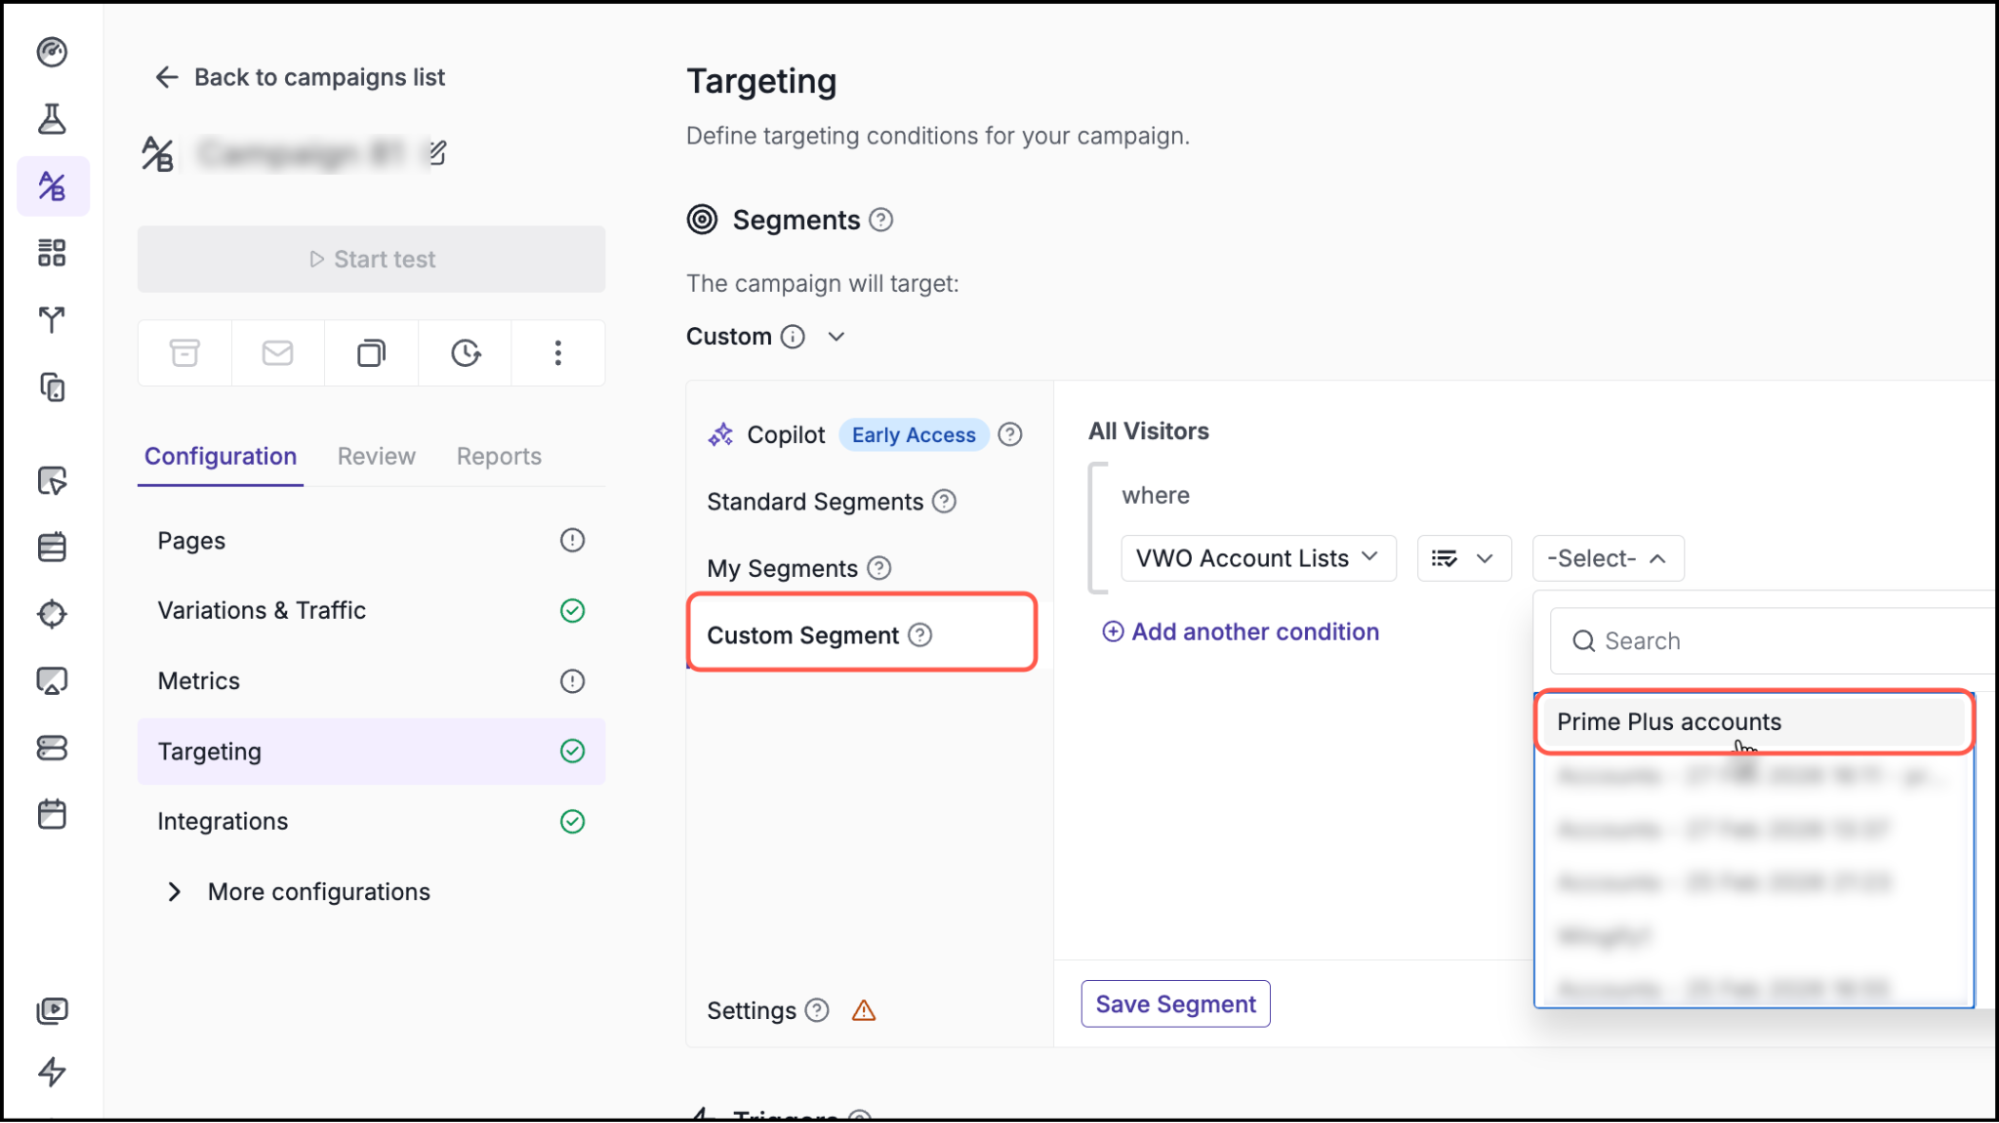Image resolution: width=1999 pixels, height=1123 pixels.
Task: Click the A/B testing sidebar icon
Action: (52, 186)
